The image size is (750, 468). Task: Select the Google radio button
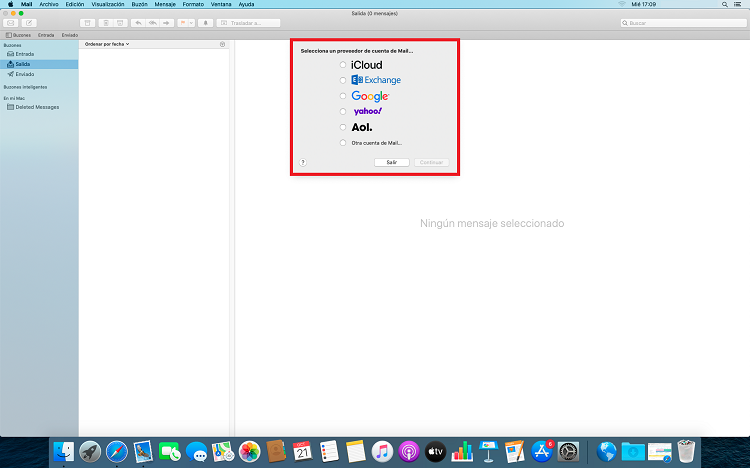click(x=342, y=96)
